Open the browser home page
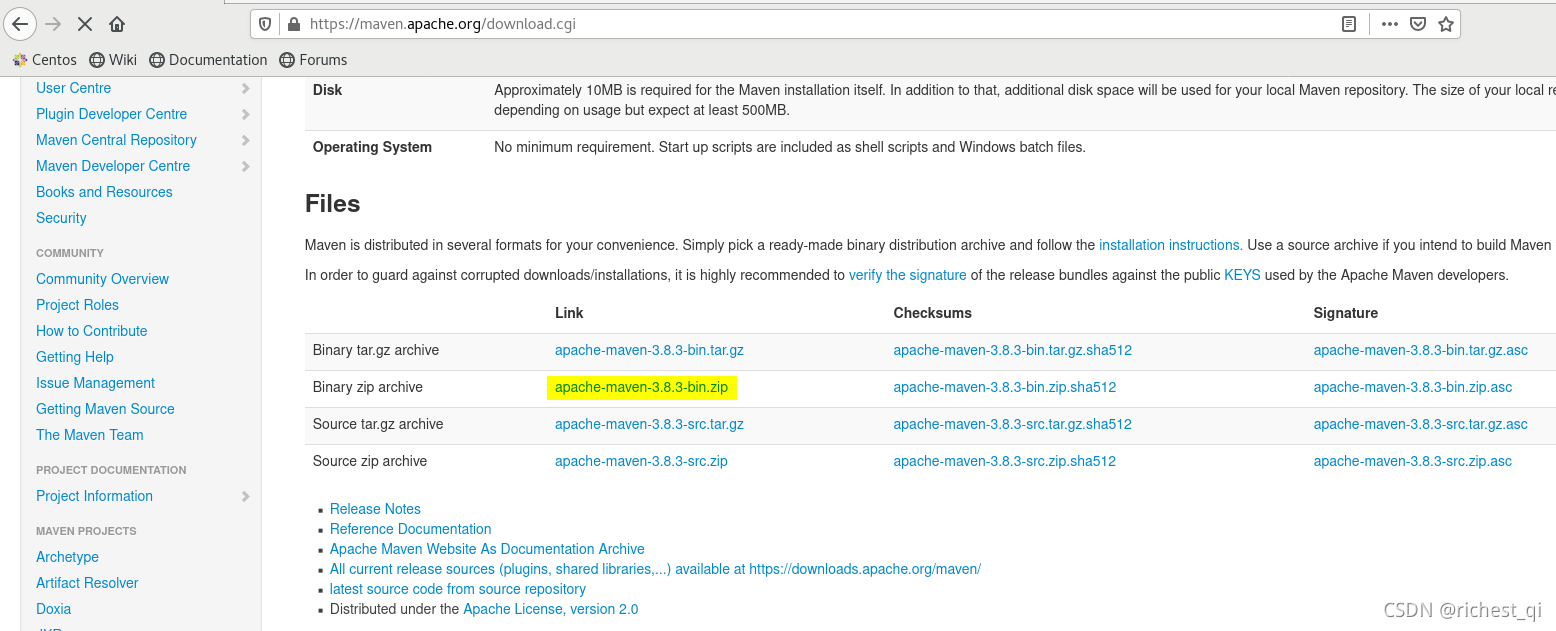The width and height of the screenshot is (1556, 631). pyautogui.click(x=117, y=23)
